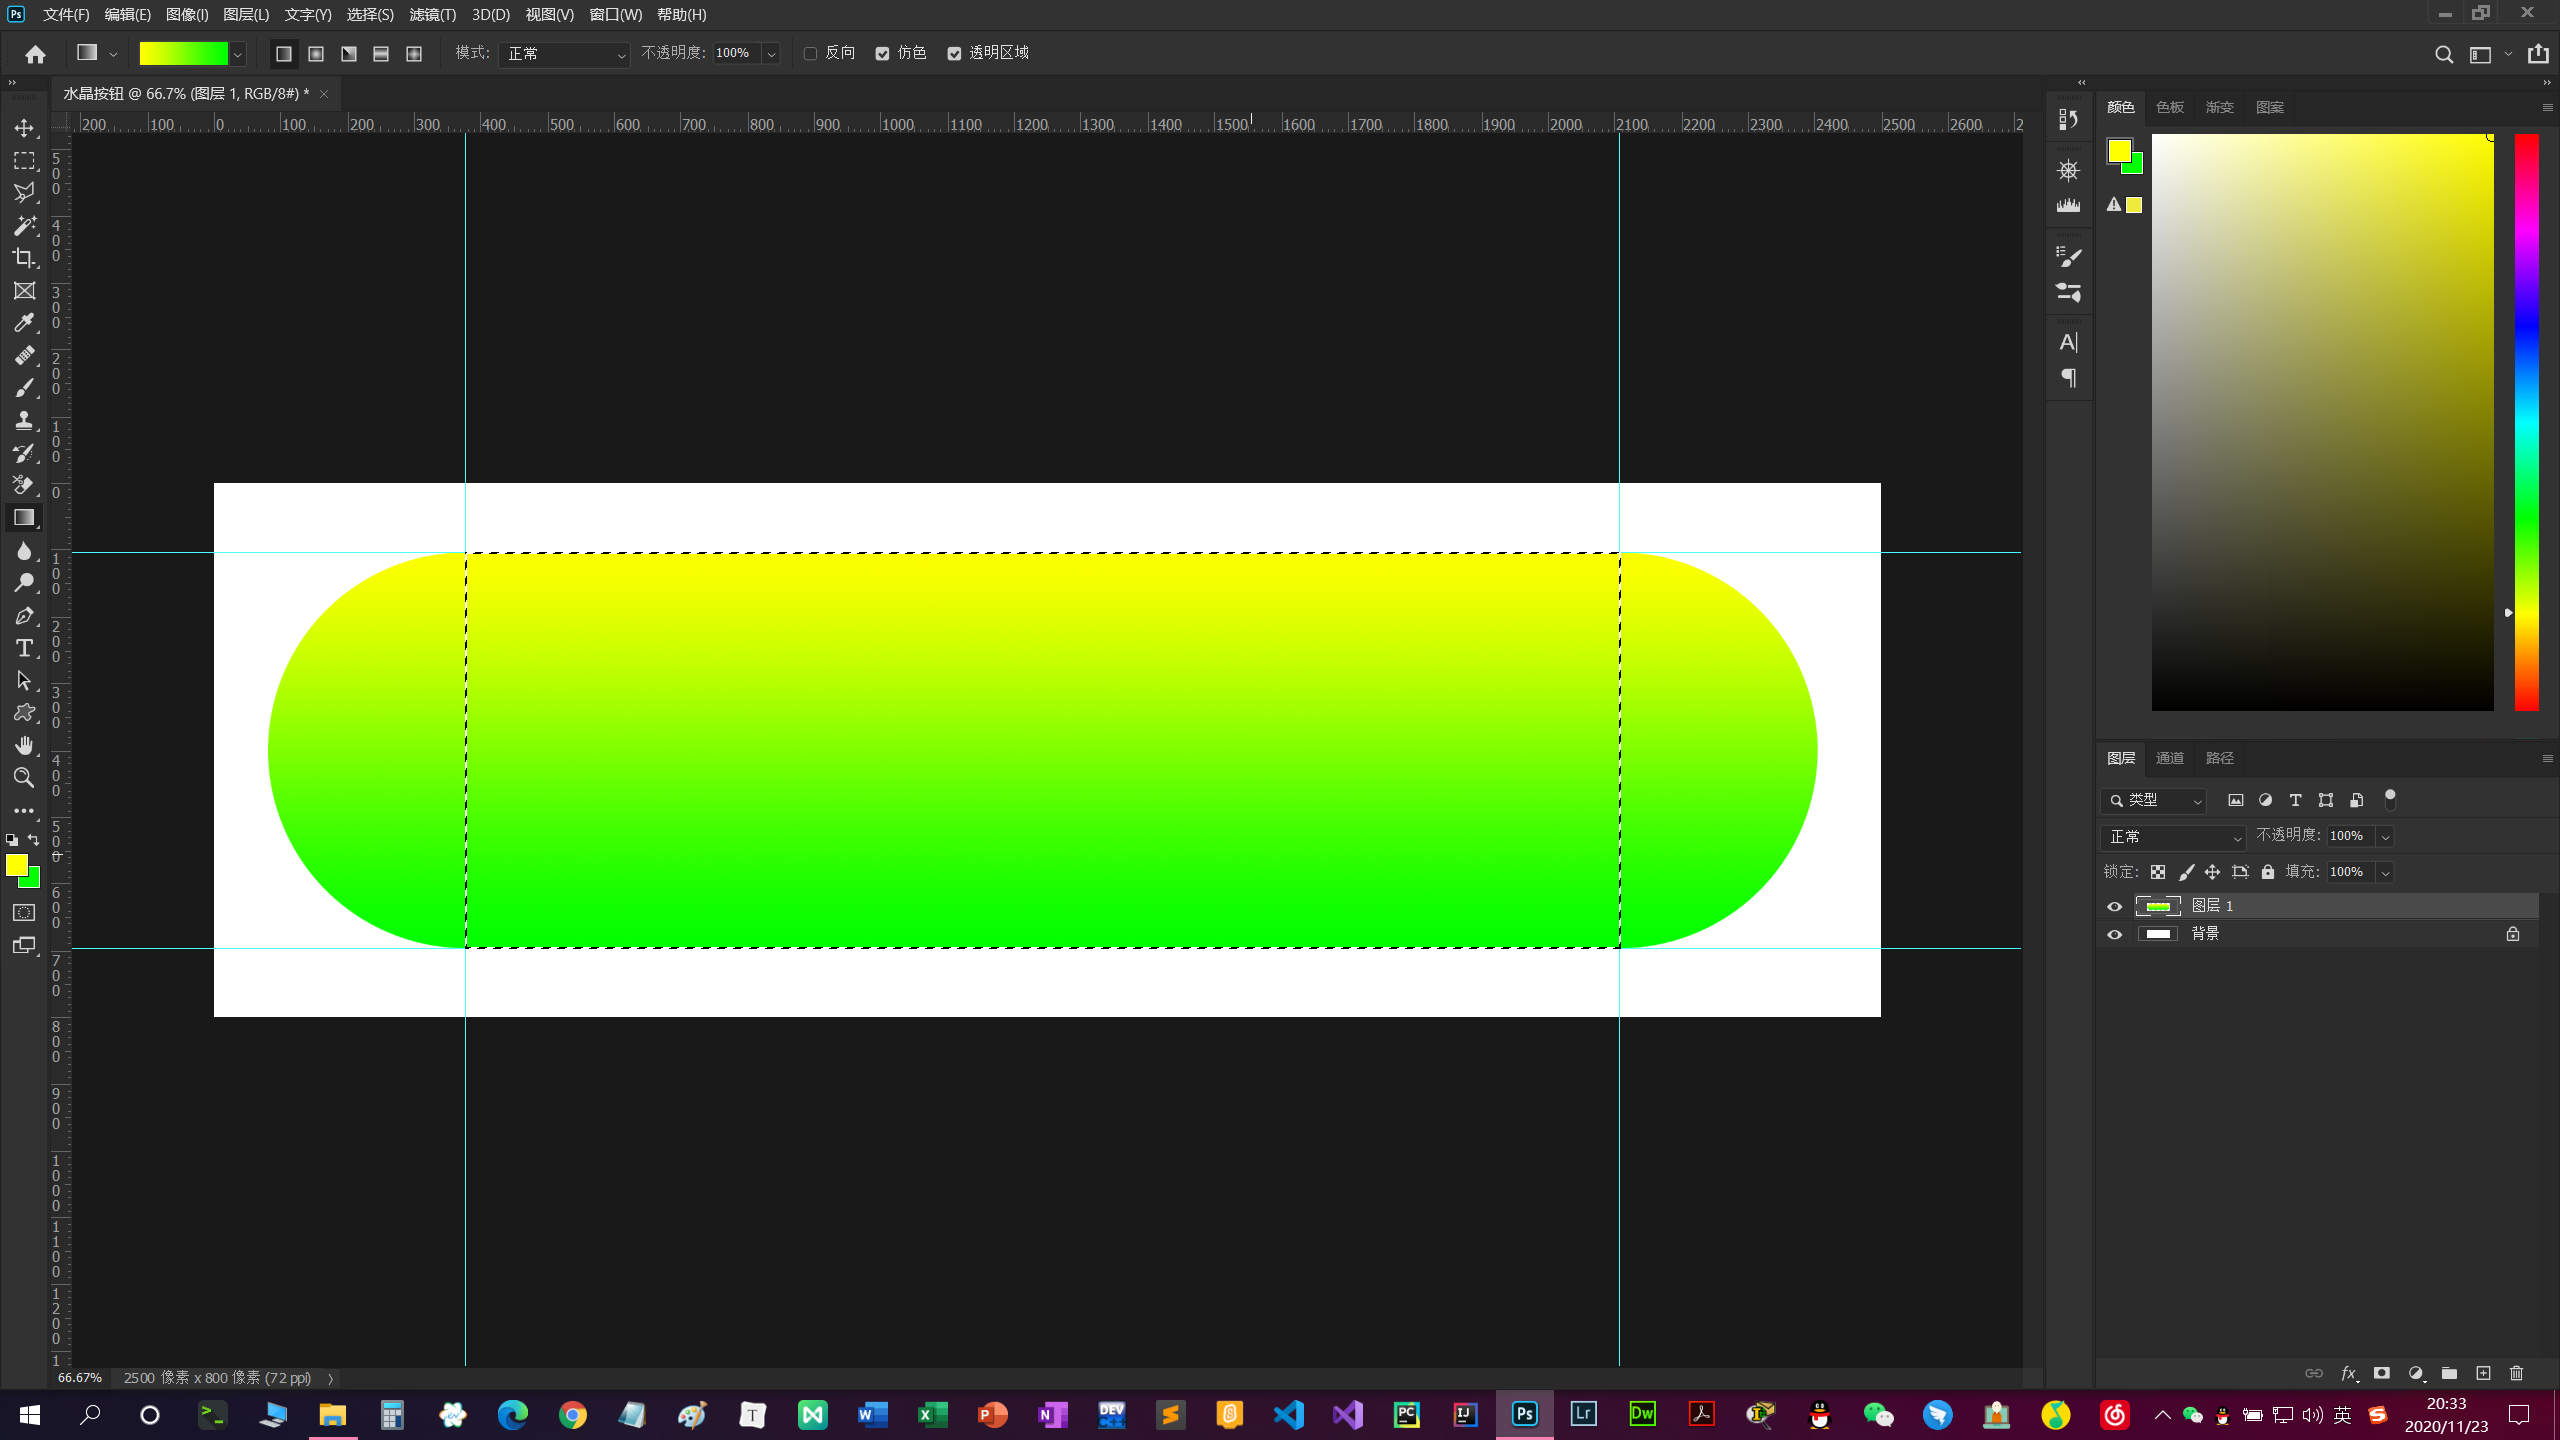Add a layer style with fx button
Image resolution: width=2560 pixels, height=1440 pixels.
point(2349,1374)
